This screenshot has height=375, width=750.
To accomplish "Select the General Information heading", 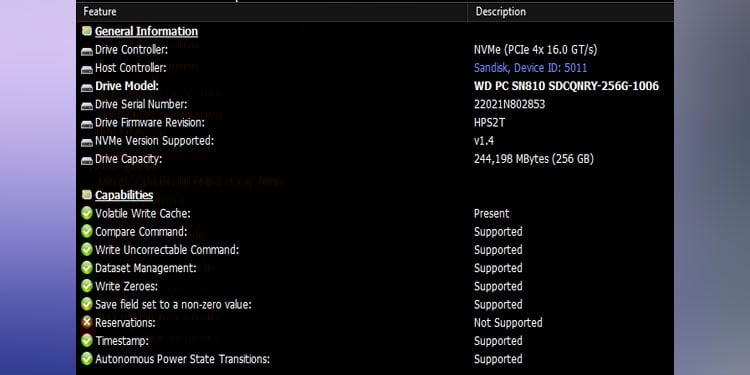I will [x=146, y=32].
